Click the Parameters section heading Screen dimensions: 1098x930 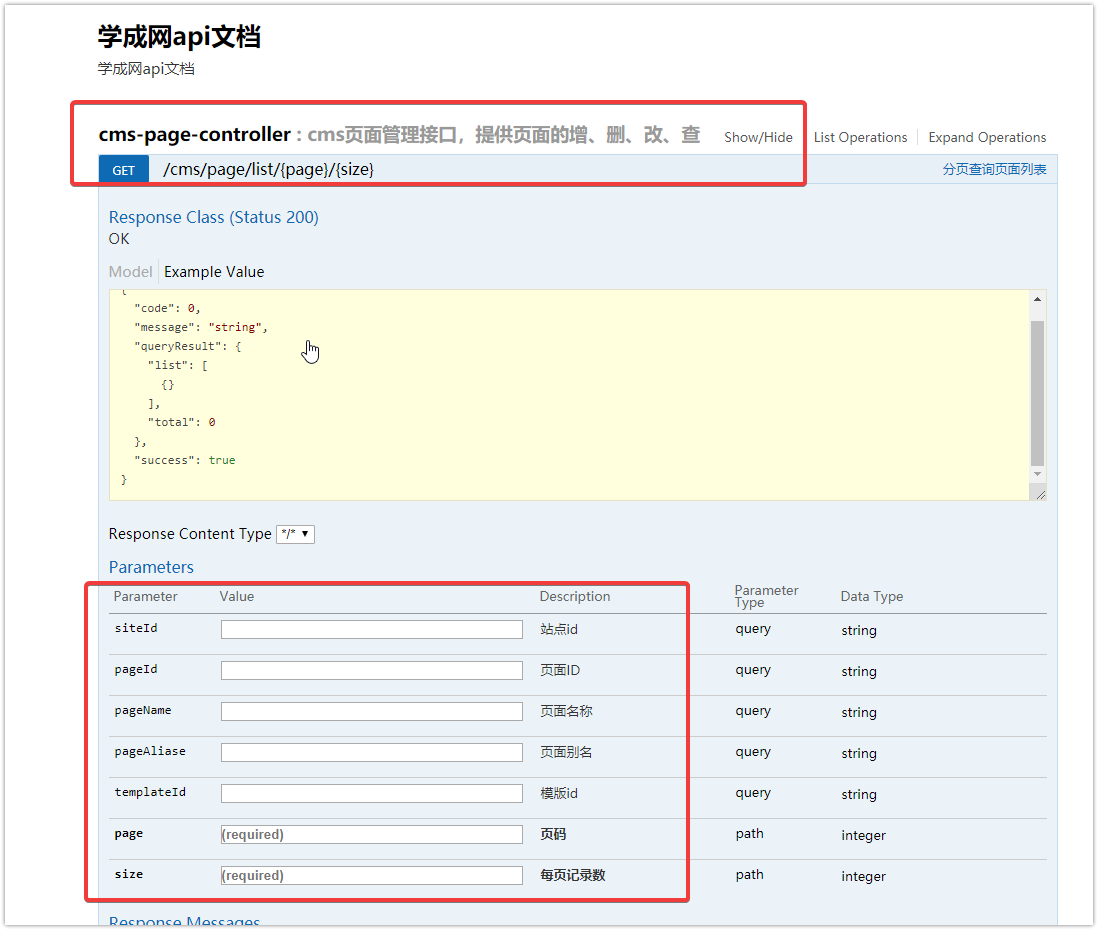coord(151,567)
